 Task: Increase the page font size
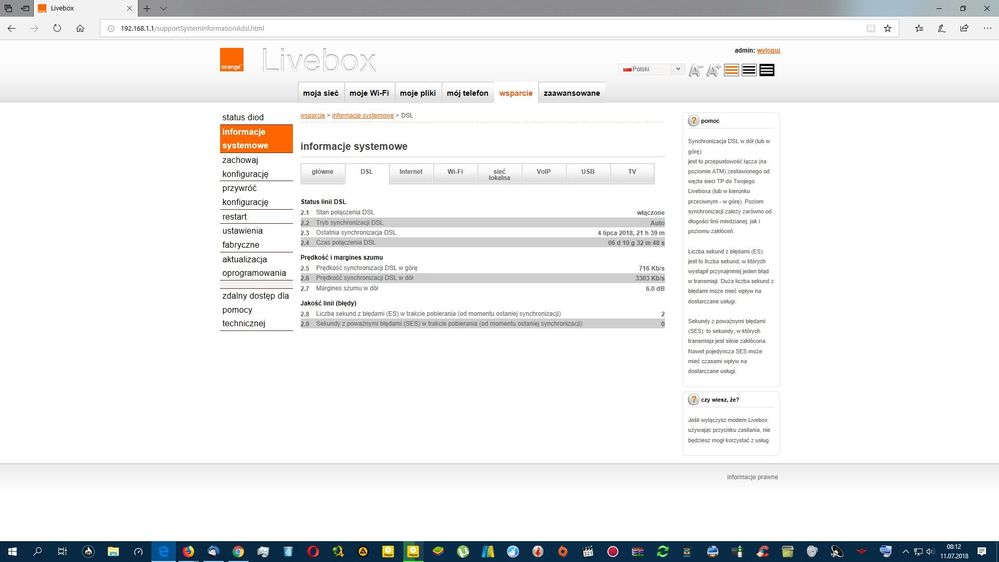[714, 70]
